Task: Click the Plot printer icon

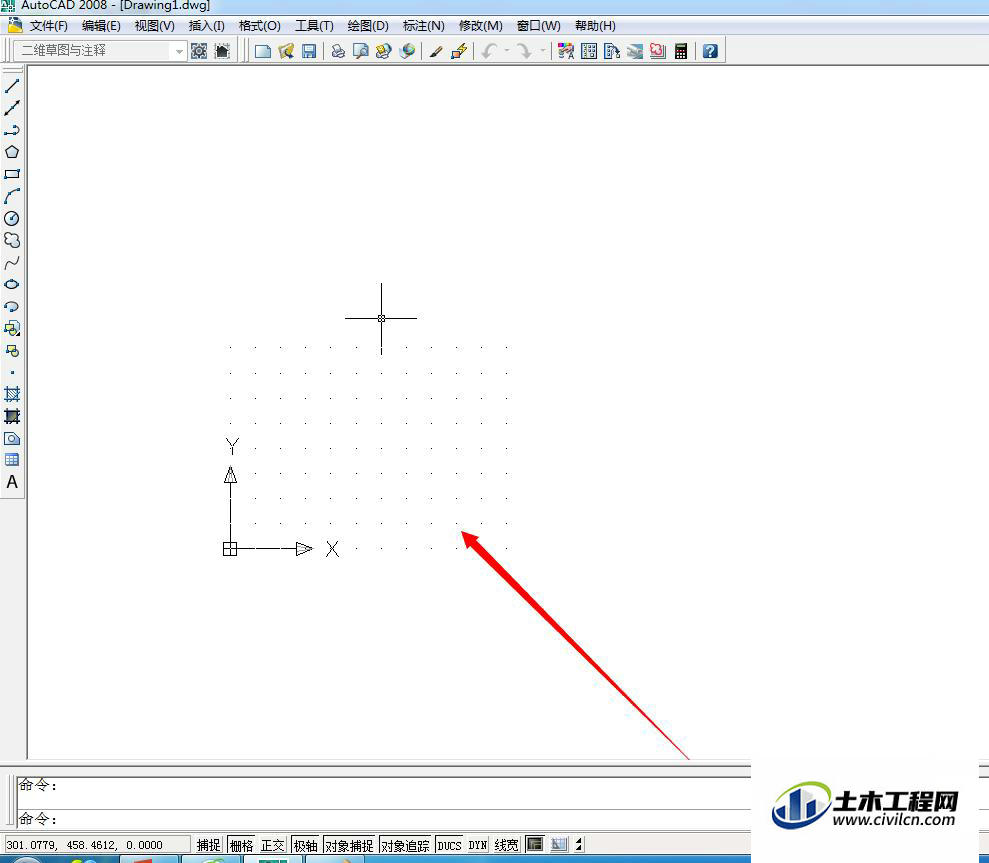Action: click(338, 51)
